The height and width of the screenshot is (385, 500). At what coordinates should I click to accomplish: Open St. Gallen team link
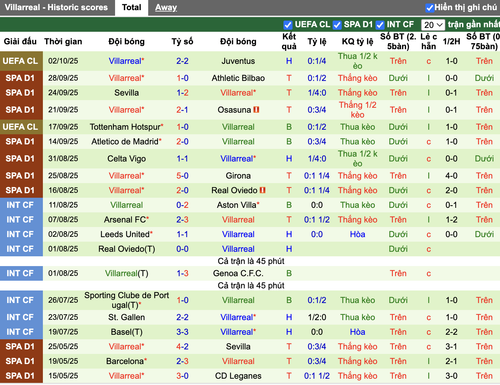(126, 317)
